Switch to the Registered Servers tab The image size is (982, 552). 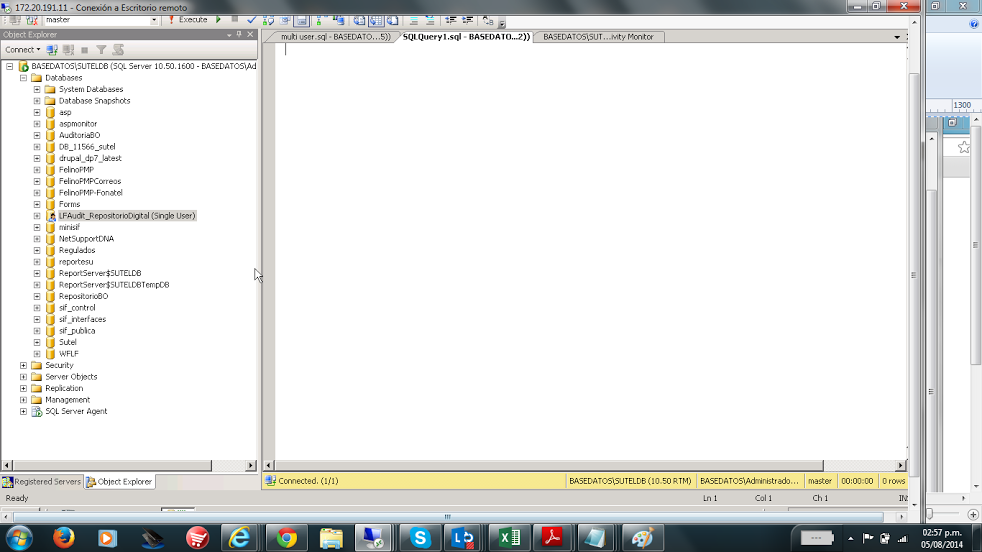[x=41, y=482]
